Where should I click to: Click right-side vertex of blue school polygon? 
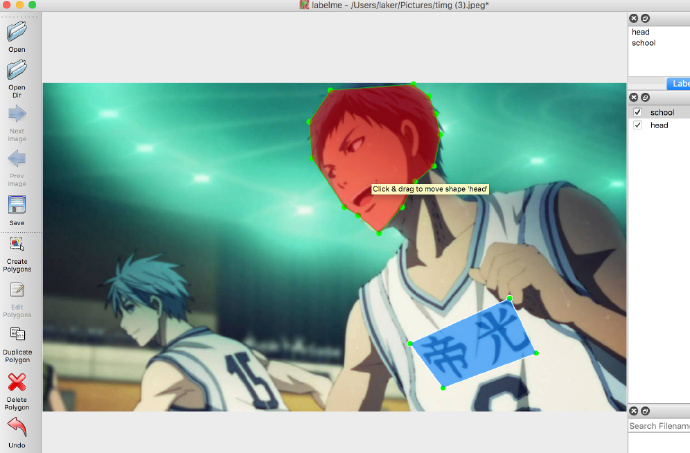coord(536,353)
